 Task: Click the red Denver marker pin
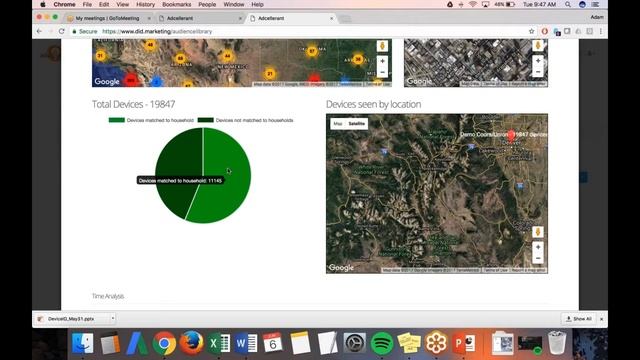pos(511,136)
